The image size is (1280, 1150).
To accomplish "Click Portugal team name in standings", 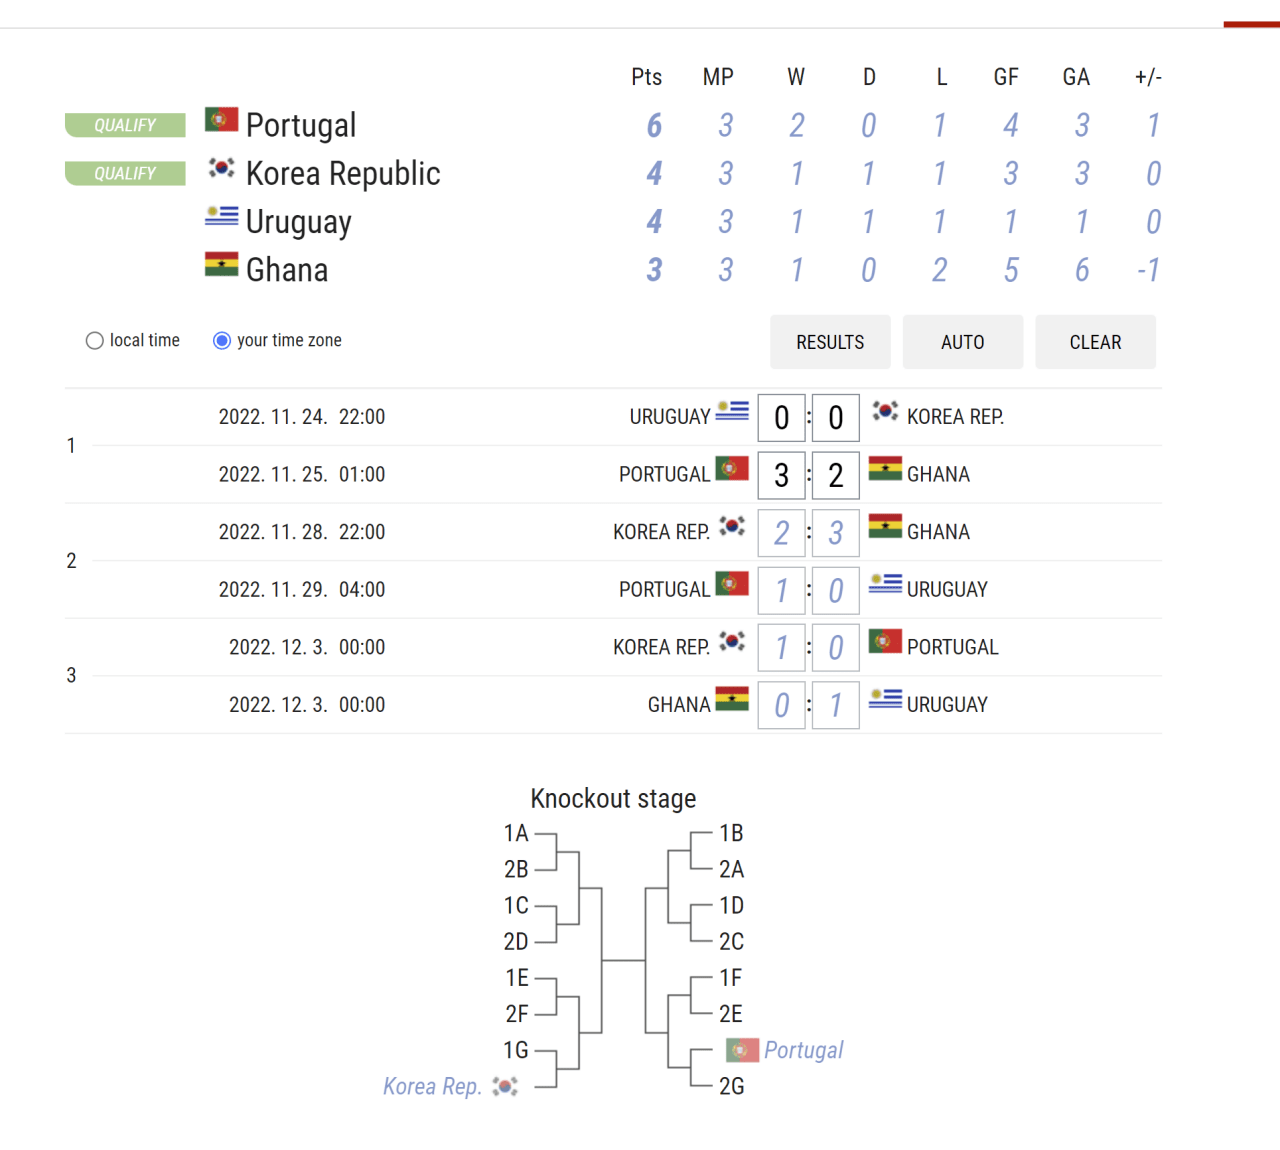I will coord(301,125).
